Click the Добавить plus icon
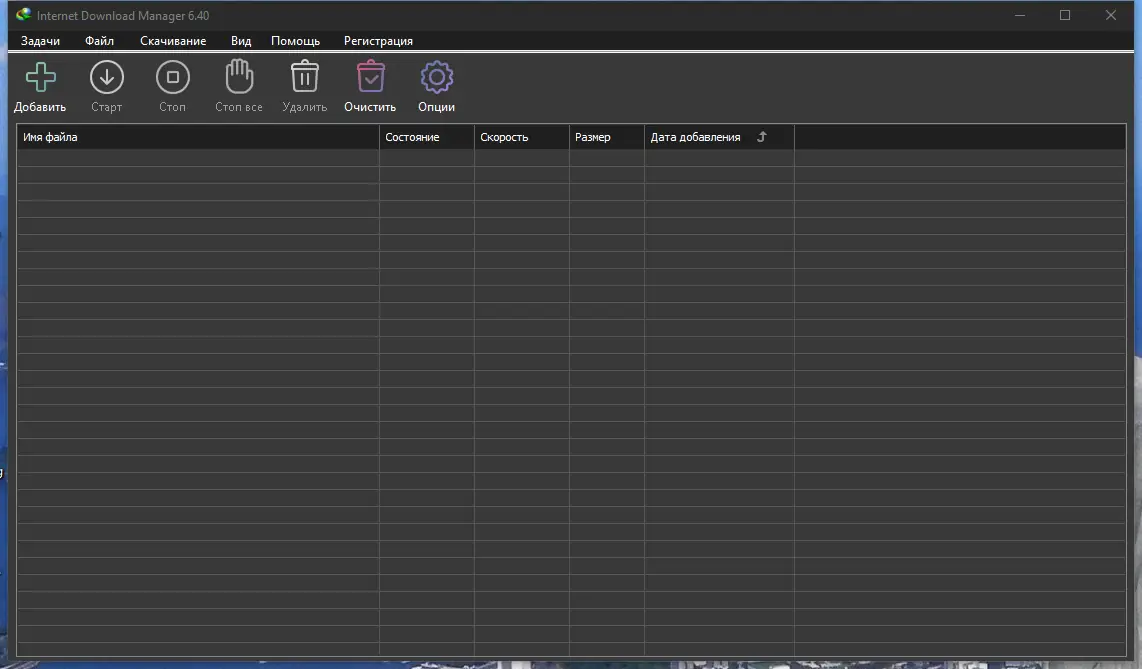Screen dimensions: 1142x669 pyautogui.click(x=40, y=77)
